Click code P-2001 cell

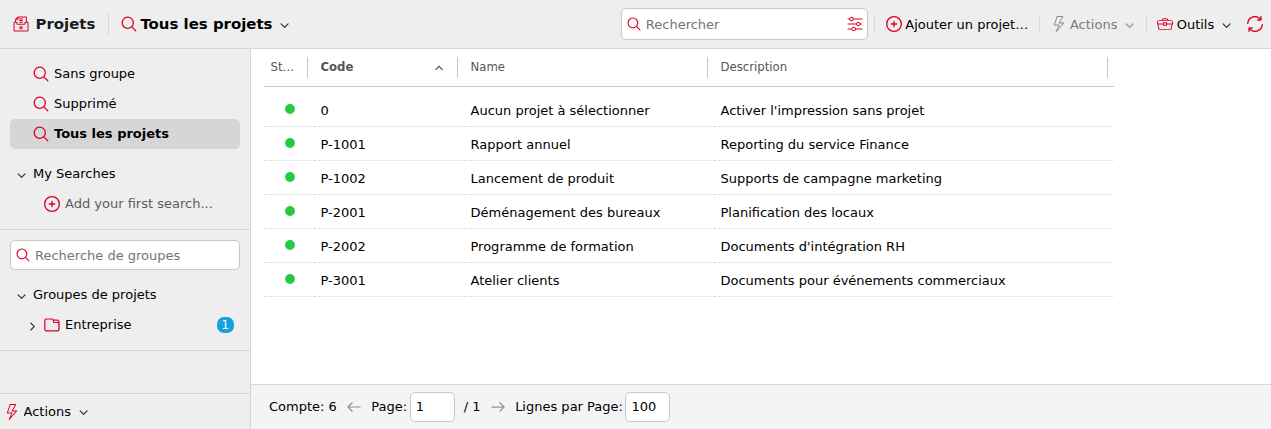tap(343, 212)
